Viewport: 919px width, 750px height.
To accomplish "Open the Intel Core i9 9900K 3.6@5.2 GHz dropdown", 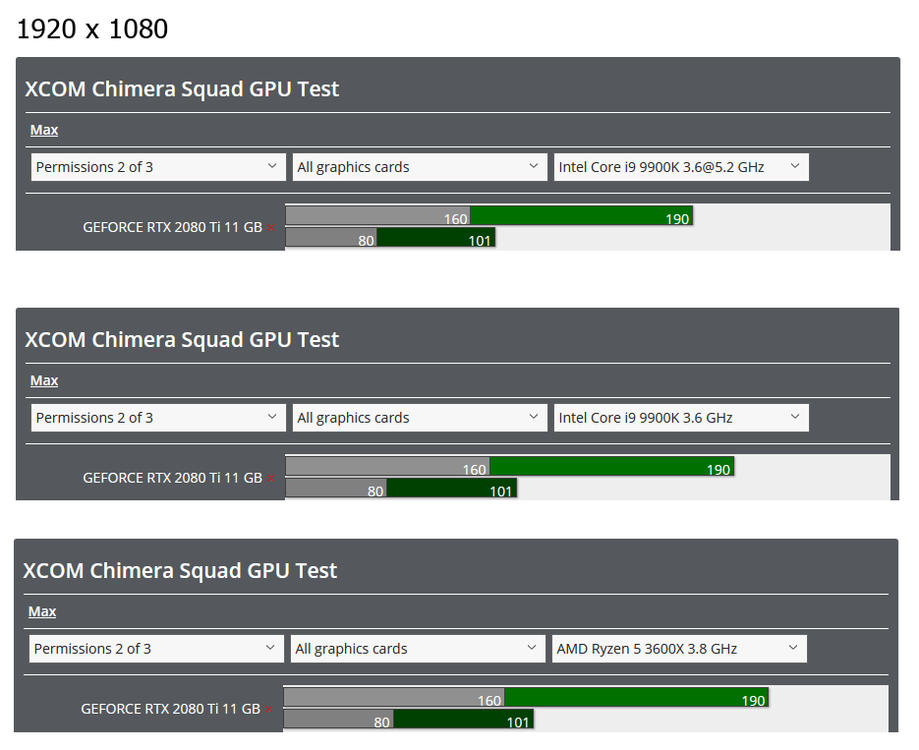I will click(x=681, y=167).
